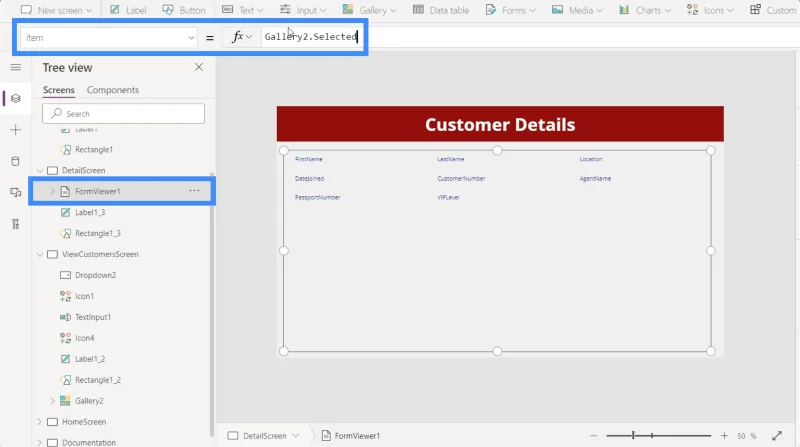The width and height of the screenshot is (800, 447).
Task: Click the FormViewer1 breadcrumb
Action: point(351,436)
